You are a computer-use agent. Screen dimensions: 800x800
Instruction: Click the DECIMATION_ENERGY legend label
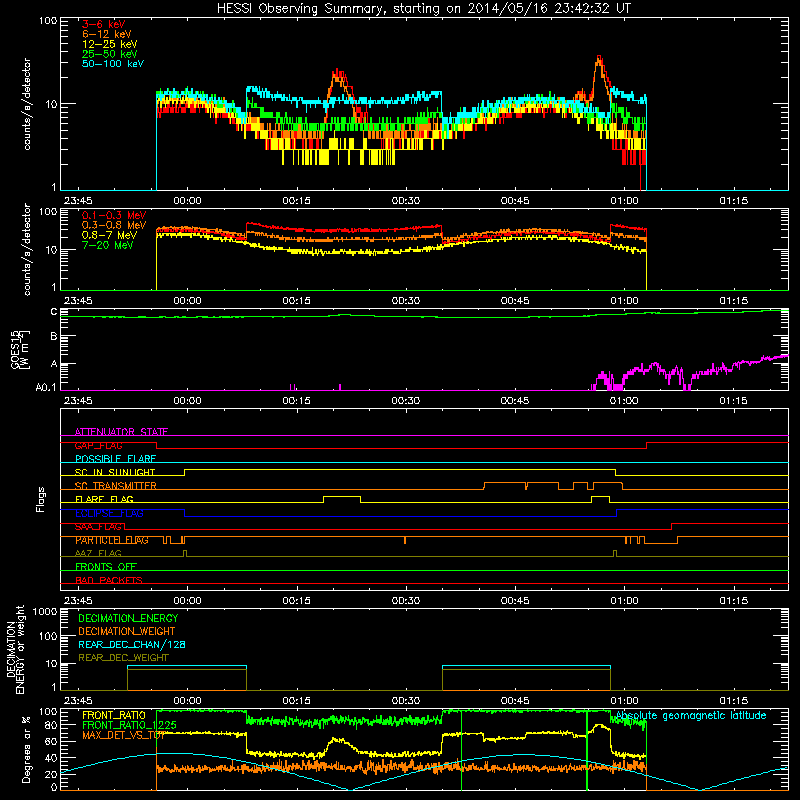[128, 618]
